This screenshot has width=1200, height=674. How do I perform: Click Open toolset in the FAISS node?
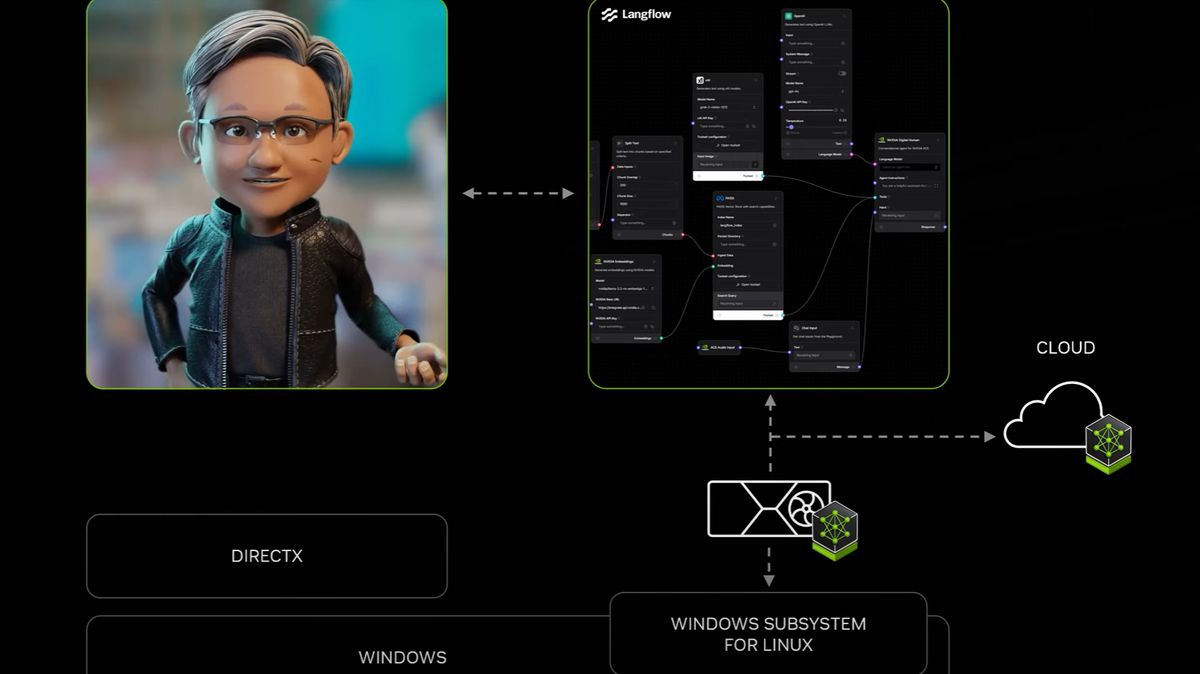pos(749,284)
